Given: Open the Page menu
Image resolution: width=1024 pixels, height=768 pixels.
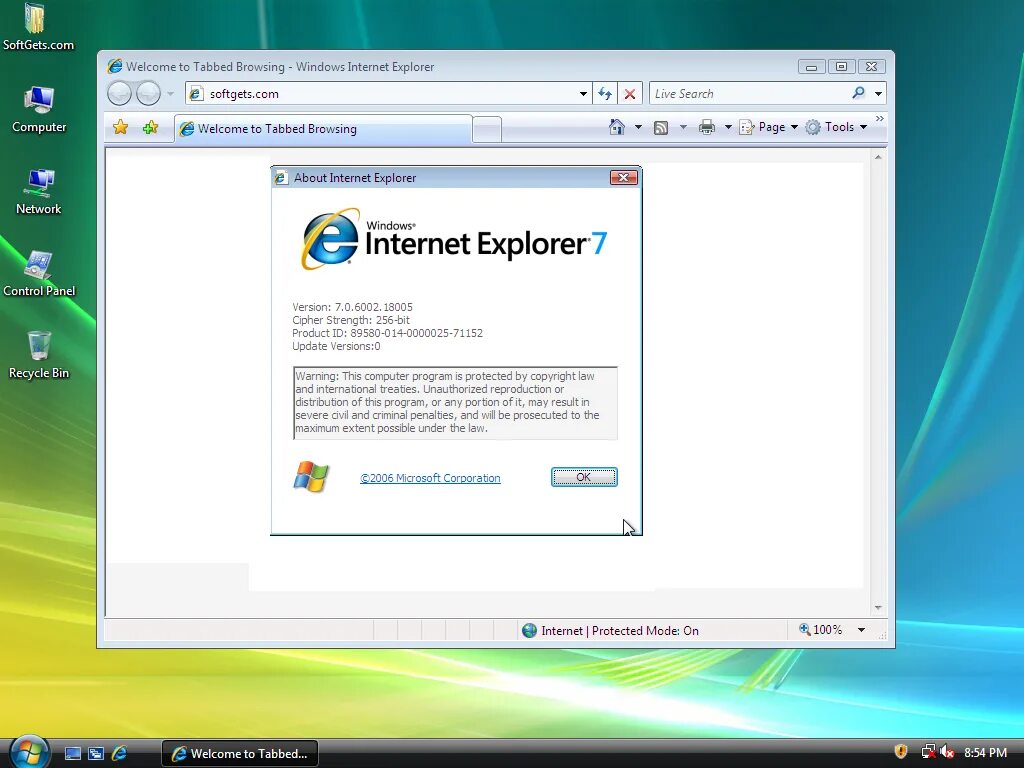Looking at the screenshot, I should (x=768, y=127).
